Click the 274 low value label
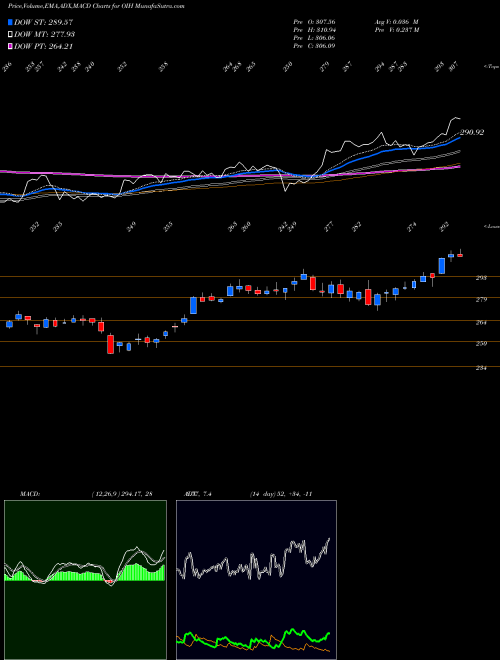This screenshot has height=660, width=500. pos(412,227)
